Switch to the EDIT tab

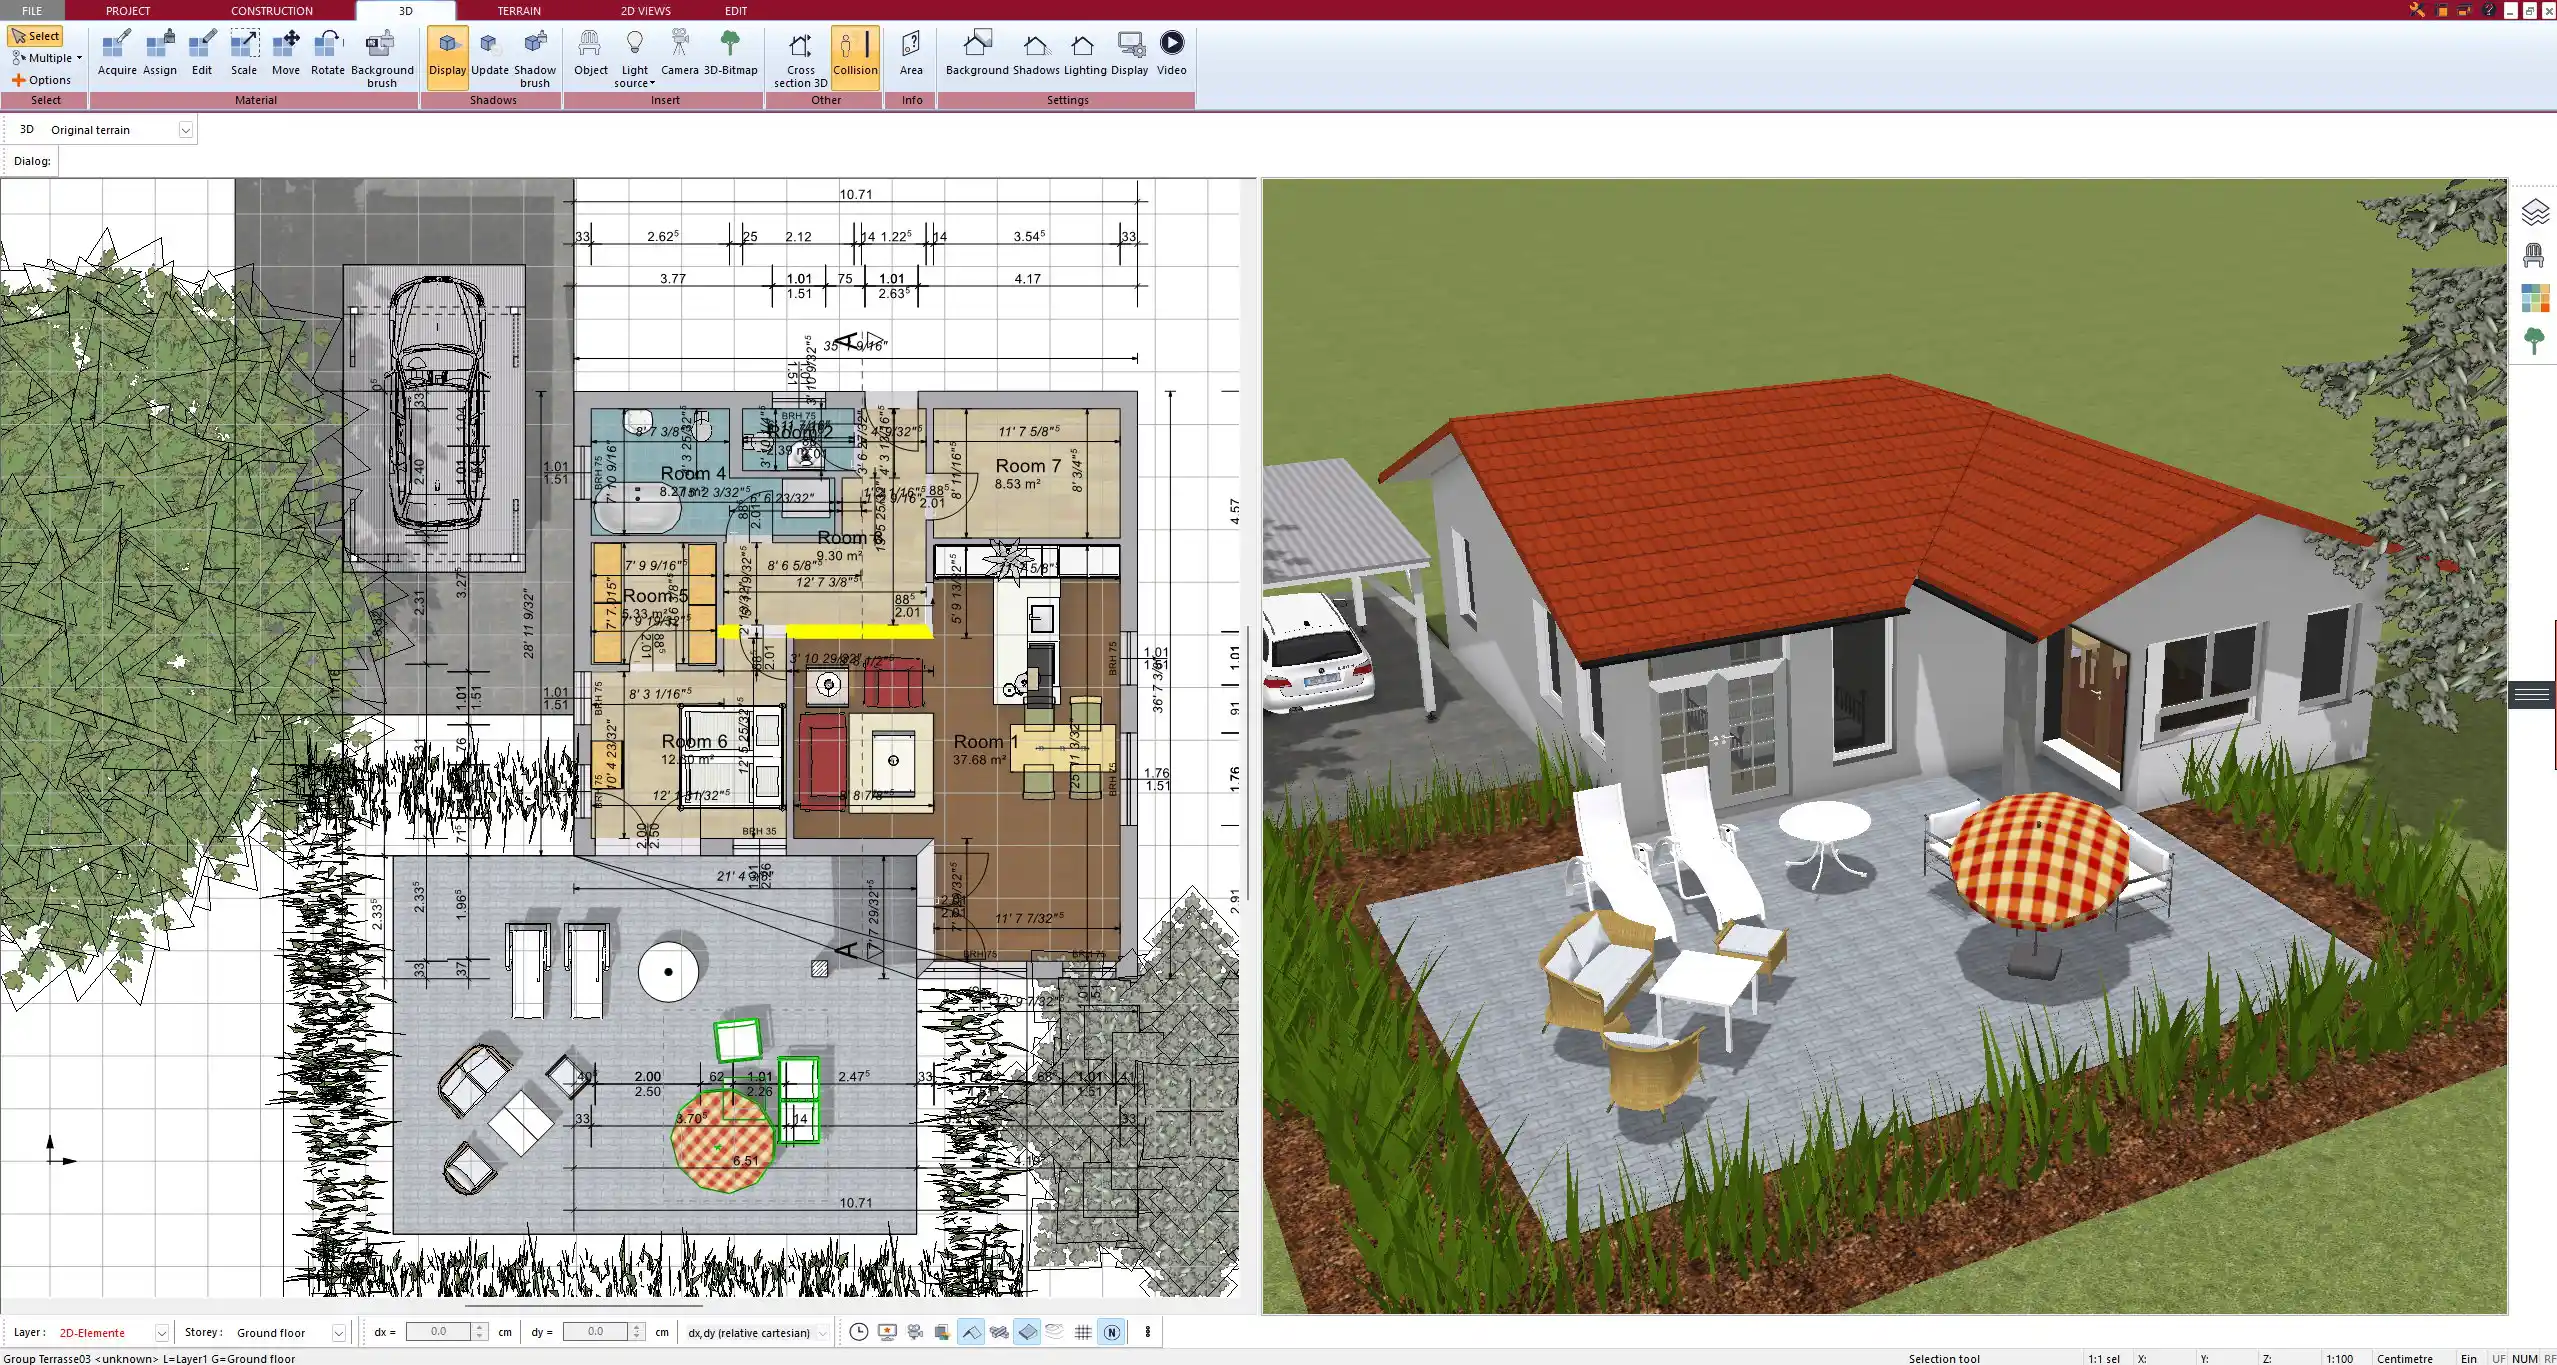(x=736, y=10)
